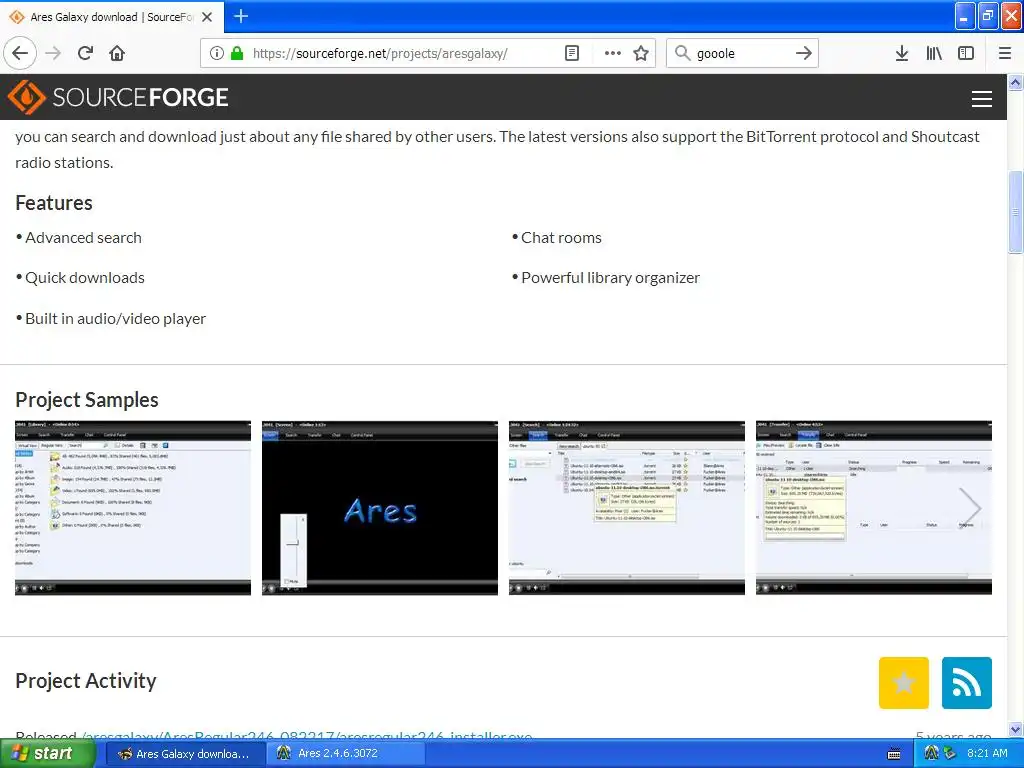Bookmark this page with the star
This screenshot has height=768, width=1024.
pos(641,53)
